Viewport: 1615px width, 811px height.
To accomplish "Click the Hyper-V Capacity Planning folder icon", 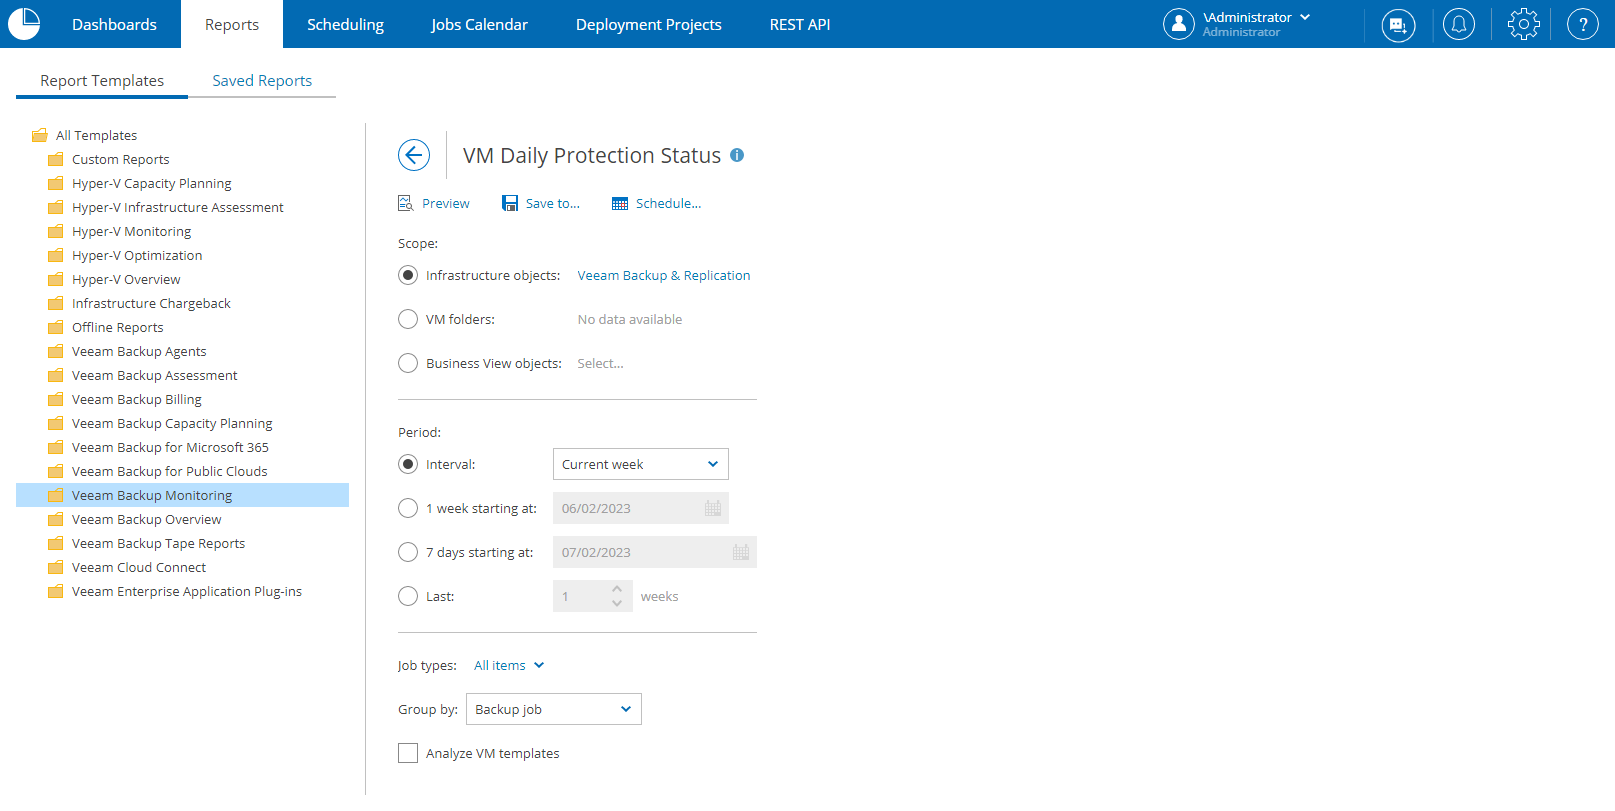I will coord(56,183).
